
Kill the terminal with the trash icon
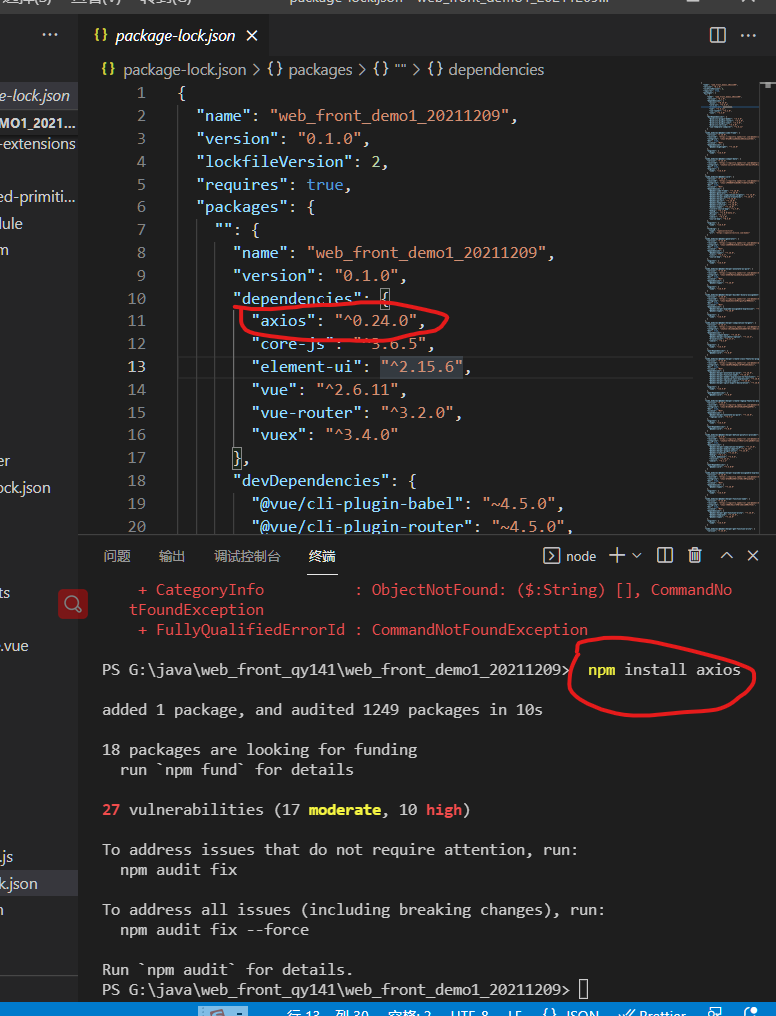point(694,555)
